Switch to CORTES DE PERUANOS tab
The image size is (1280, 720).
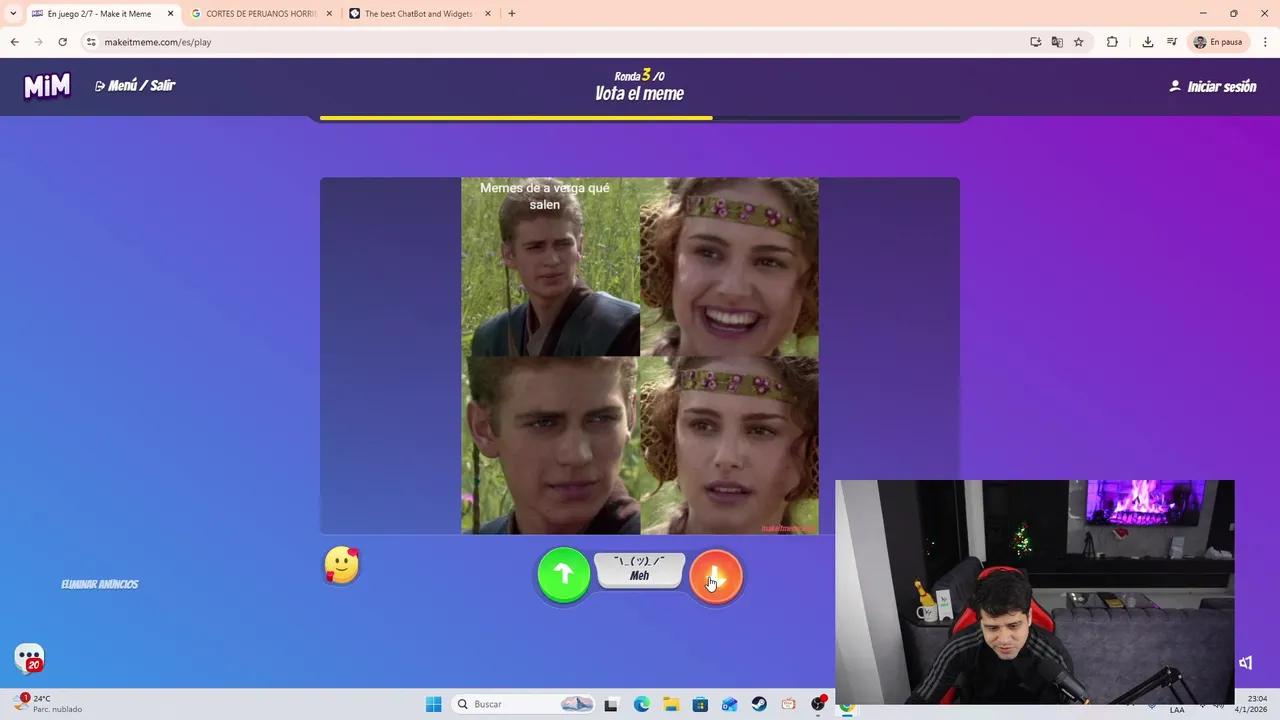tap(262, 14)
